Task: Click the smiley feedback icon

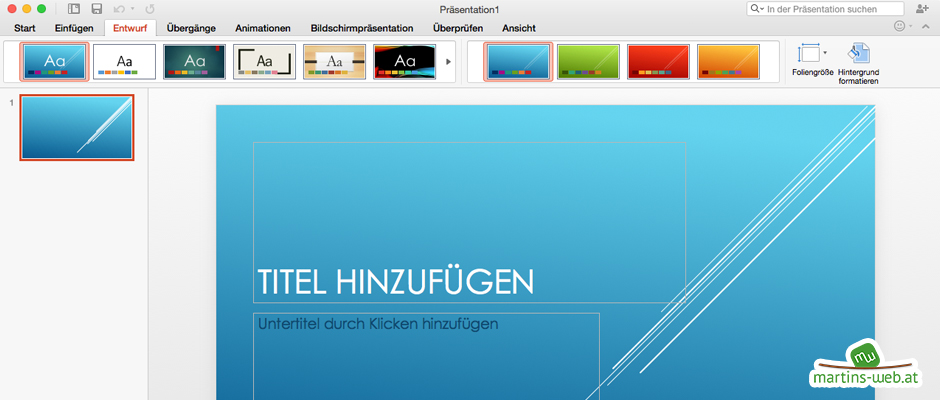Action: 899,26
